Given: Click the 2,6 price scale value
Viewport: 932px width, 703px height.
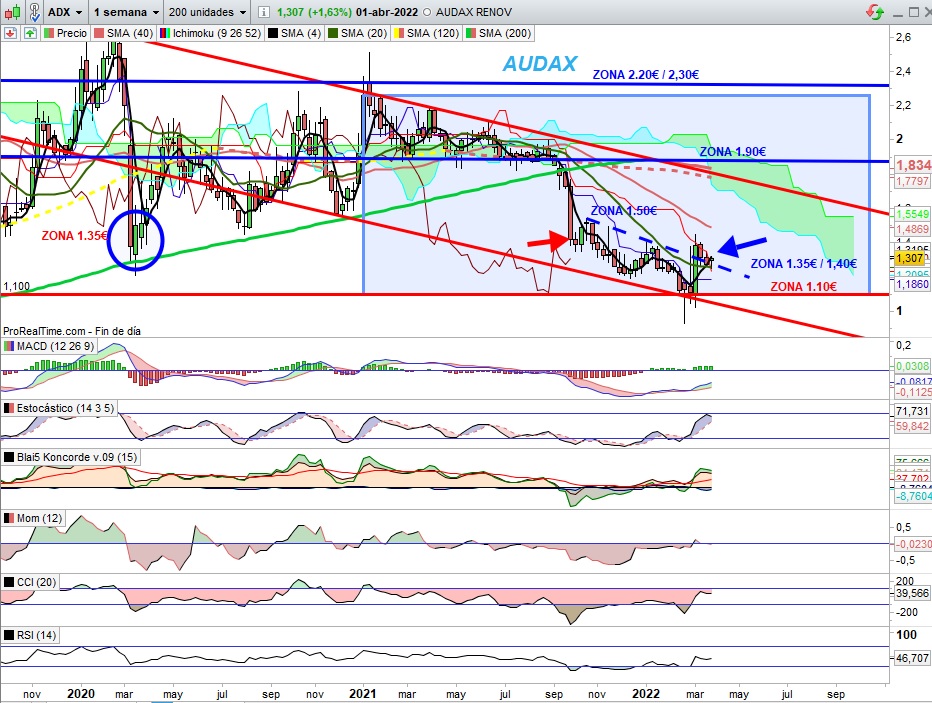Looking at the screenshot, I should pos(903,37).
